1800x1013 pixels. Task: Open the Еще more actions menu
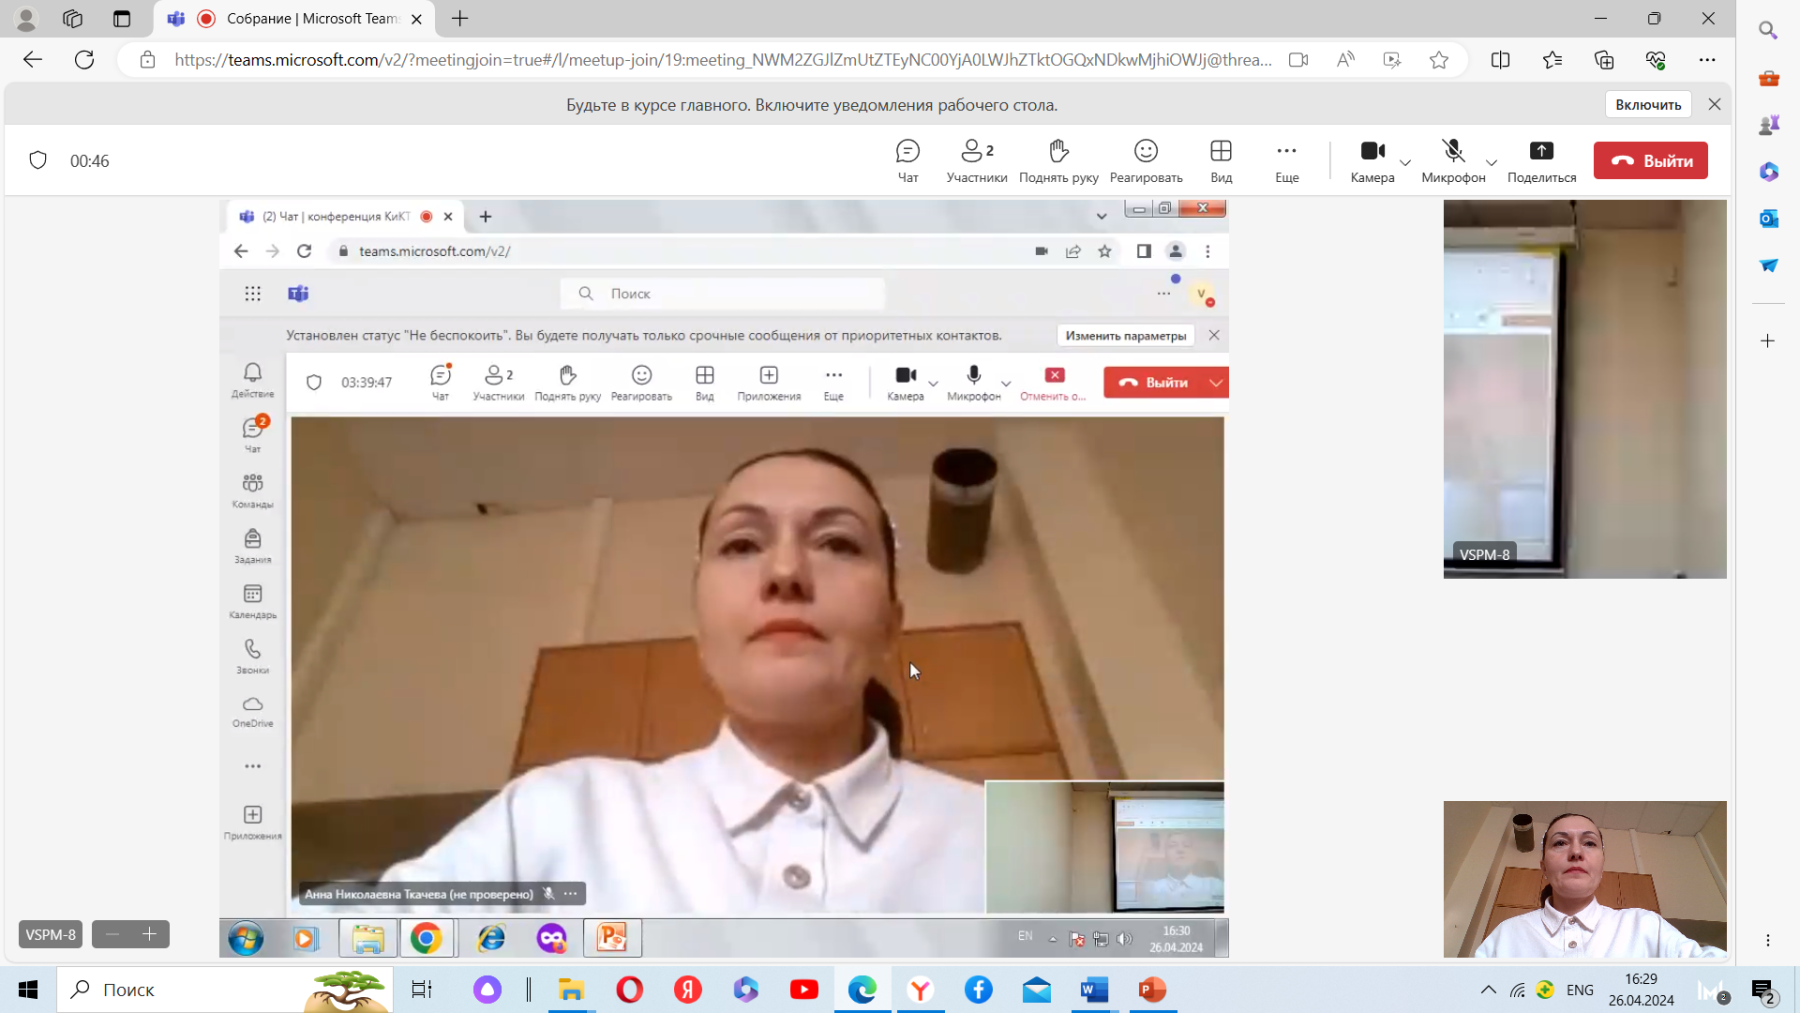1286,160
